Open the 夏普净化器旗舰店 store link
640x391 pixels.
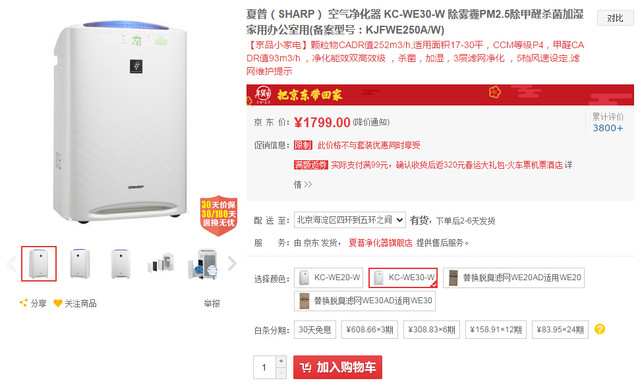pyautogui.click(x=380, y=243)
